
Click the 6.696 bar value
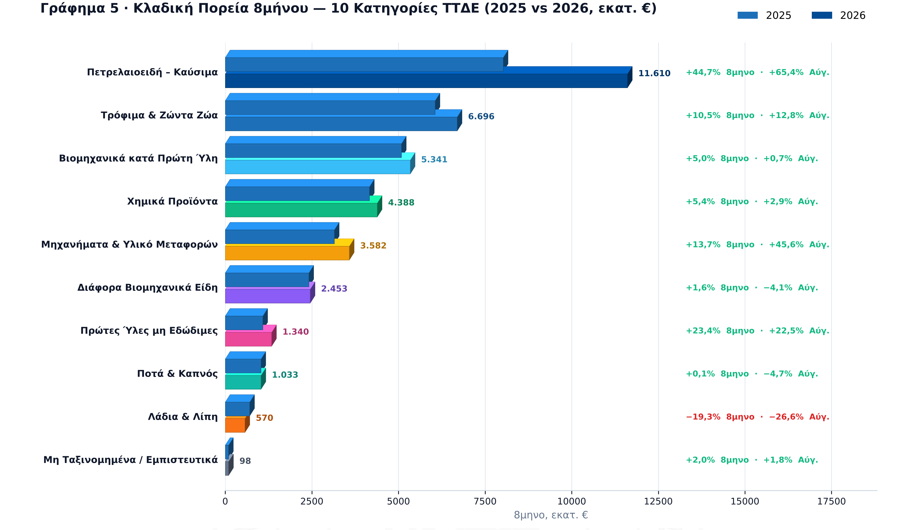481,116
